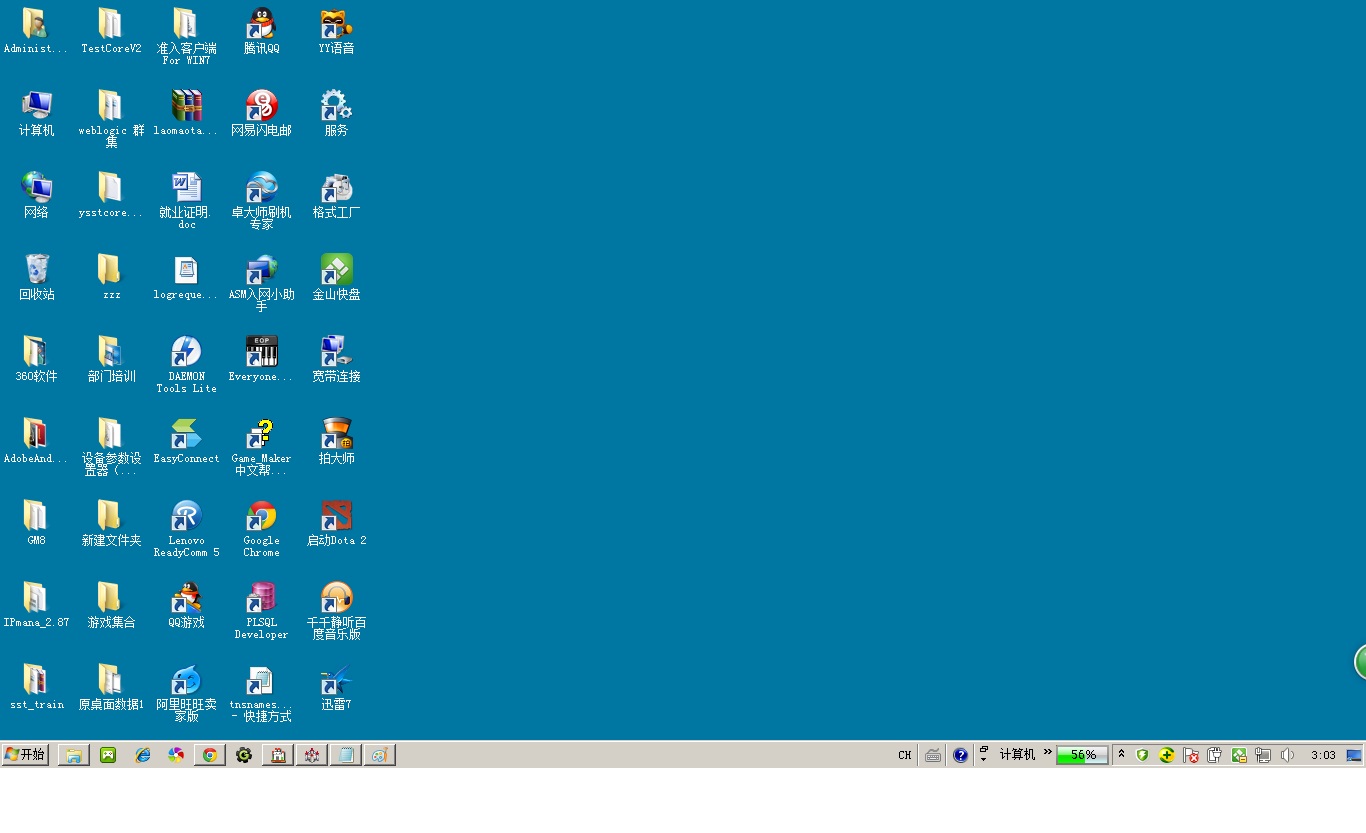Select the YY语音 desktop icon

(336, 31)
